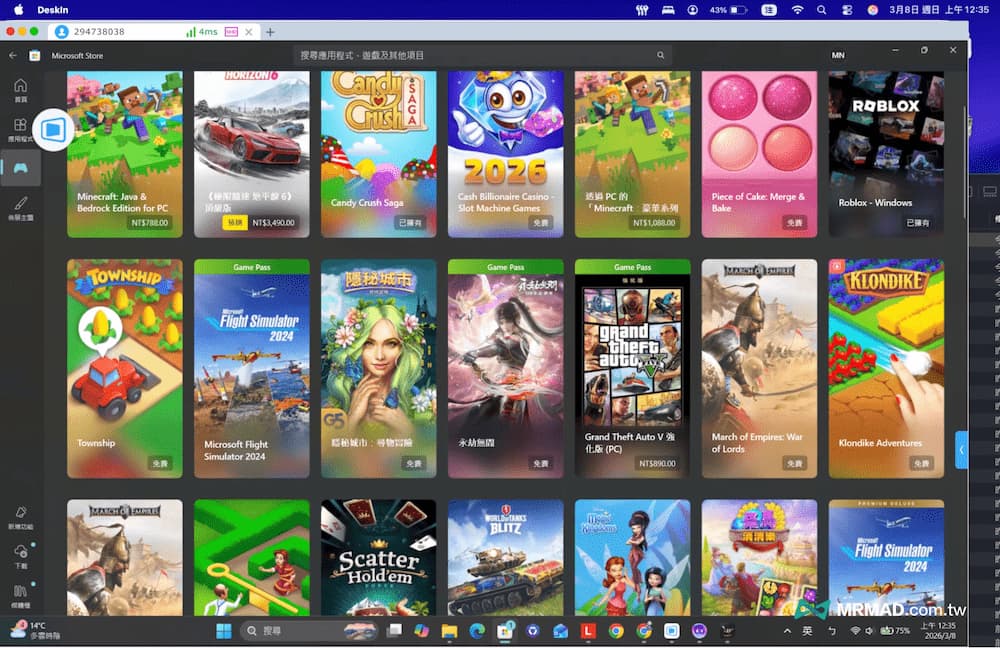This screenshot has height=648, width=1000.
Task: Open the Downloads cloud icon in the sidebar
Action: [20, 553]
